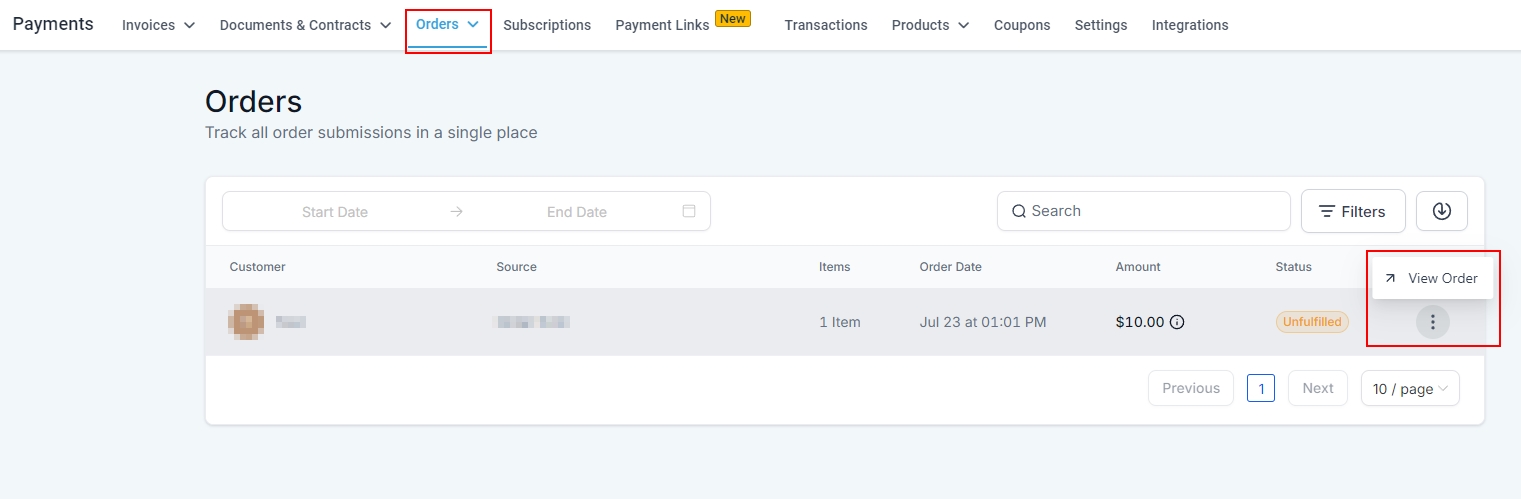Viewport: 1521px width, 499px height.
Task: Open the Orders tab dropdown
Action: [447, 24]
